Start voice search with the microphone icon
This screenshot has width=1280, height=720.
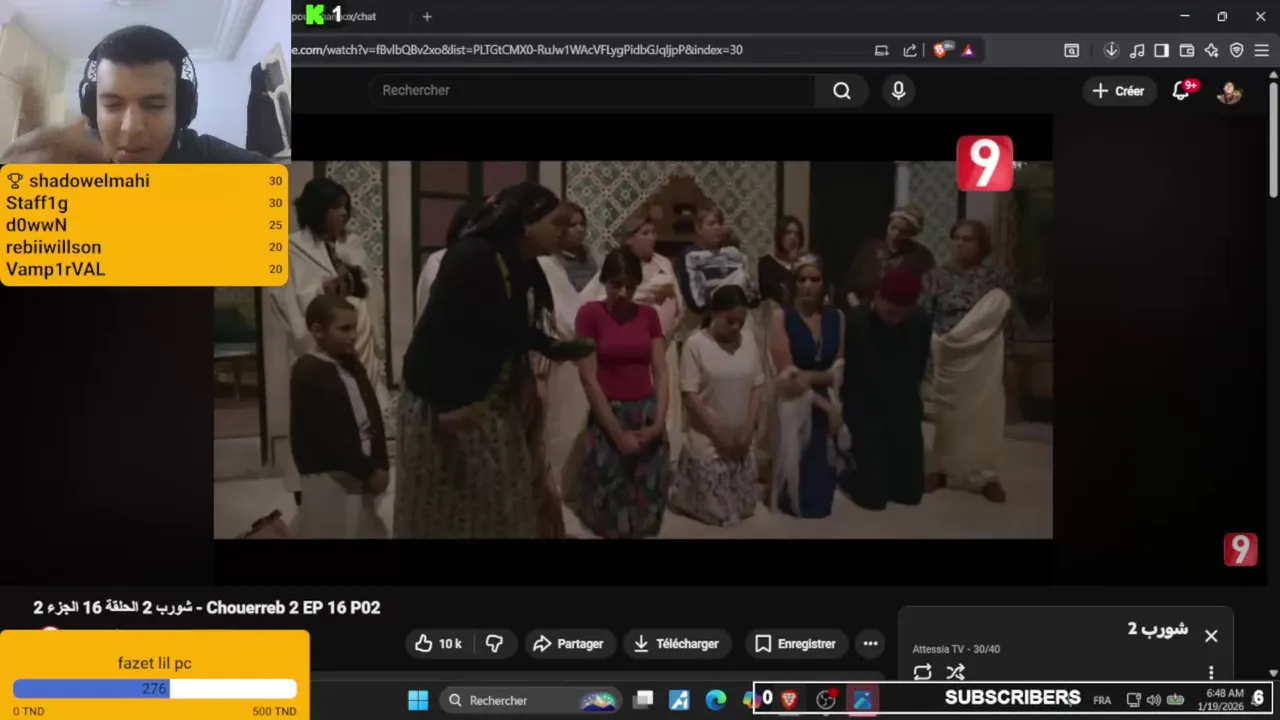898,90
